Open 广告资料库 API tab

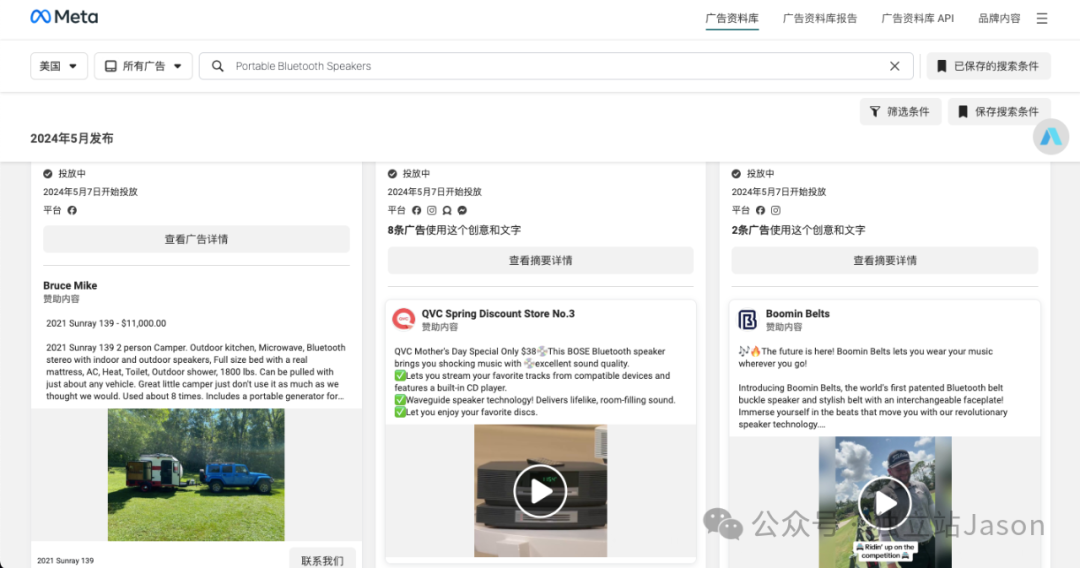pos(917,19)
